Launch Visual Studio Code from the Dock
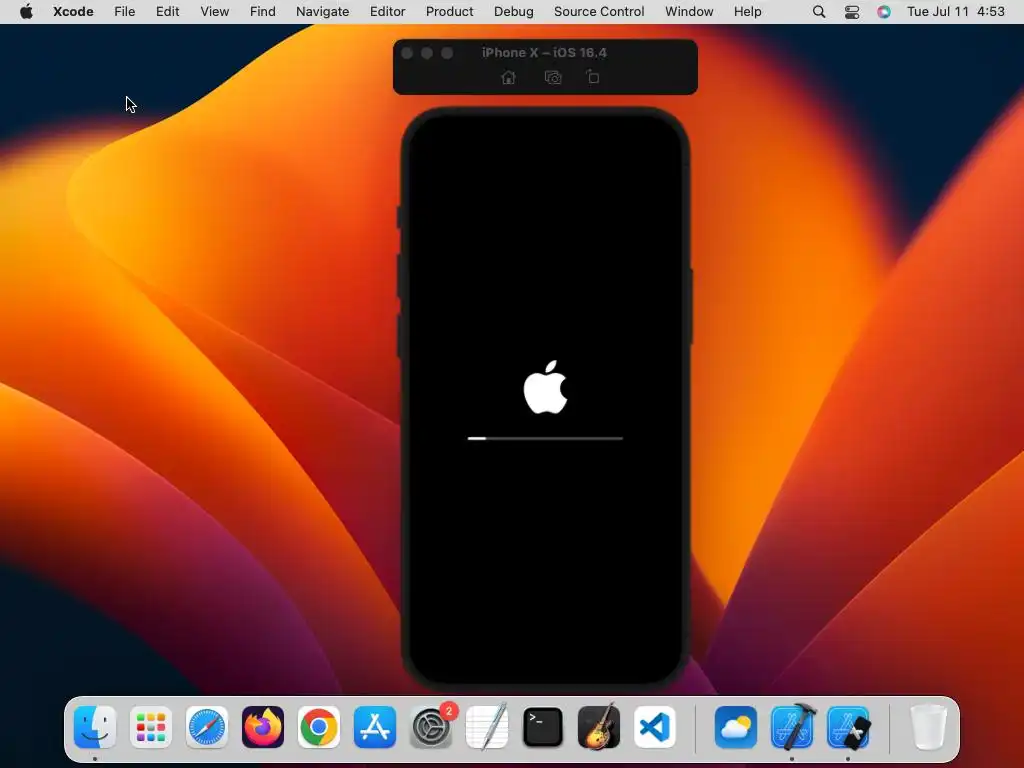 (x=655, y=727)
